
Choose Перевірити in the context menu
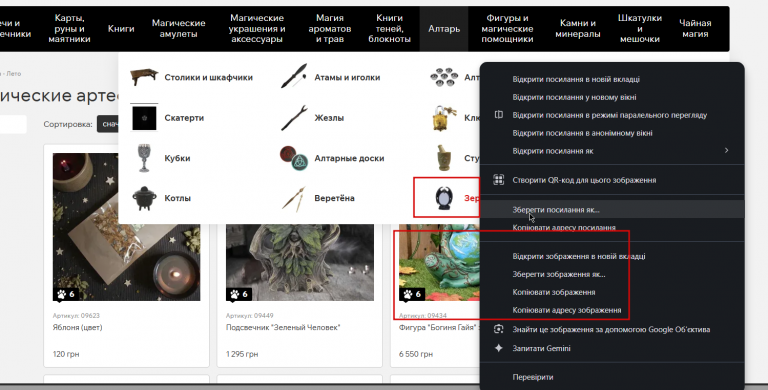pyautogui.click(x=533, y=377)
